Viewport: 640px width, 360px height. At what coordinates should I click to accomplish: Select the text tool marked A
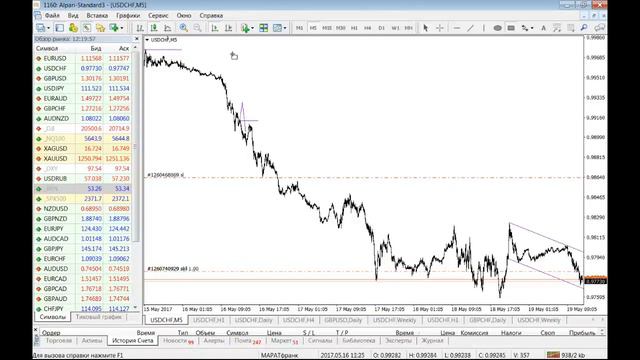pyautogui.click(x=543, y=28)
